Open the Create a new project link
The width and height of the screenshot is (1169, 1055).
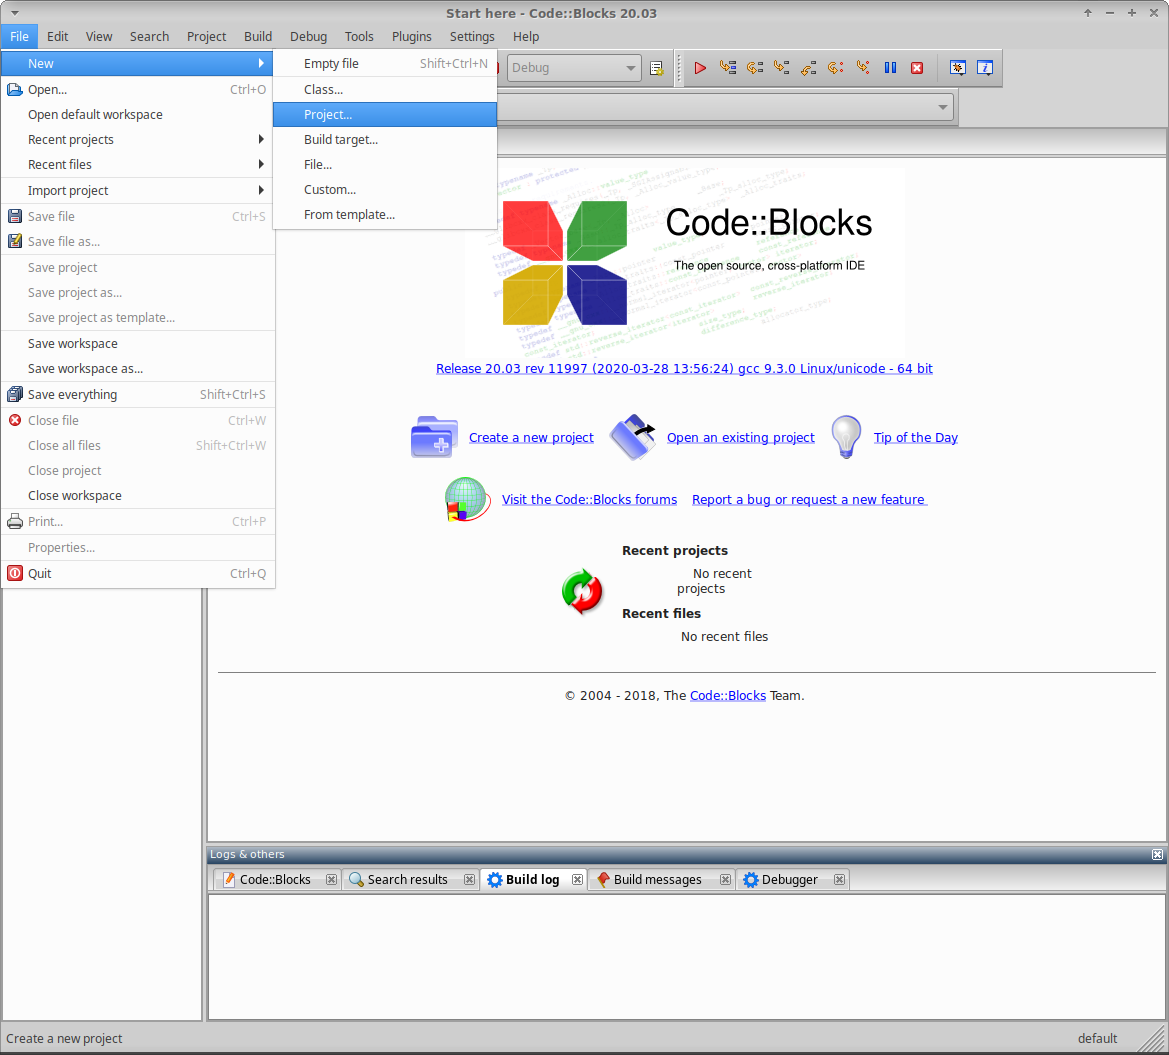(x=531, y=437)
